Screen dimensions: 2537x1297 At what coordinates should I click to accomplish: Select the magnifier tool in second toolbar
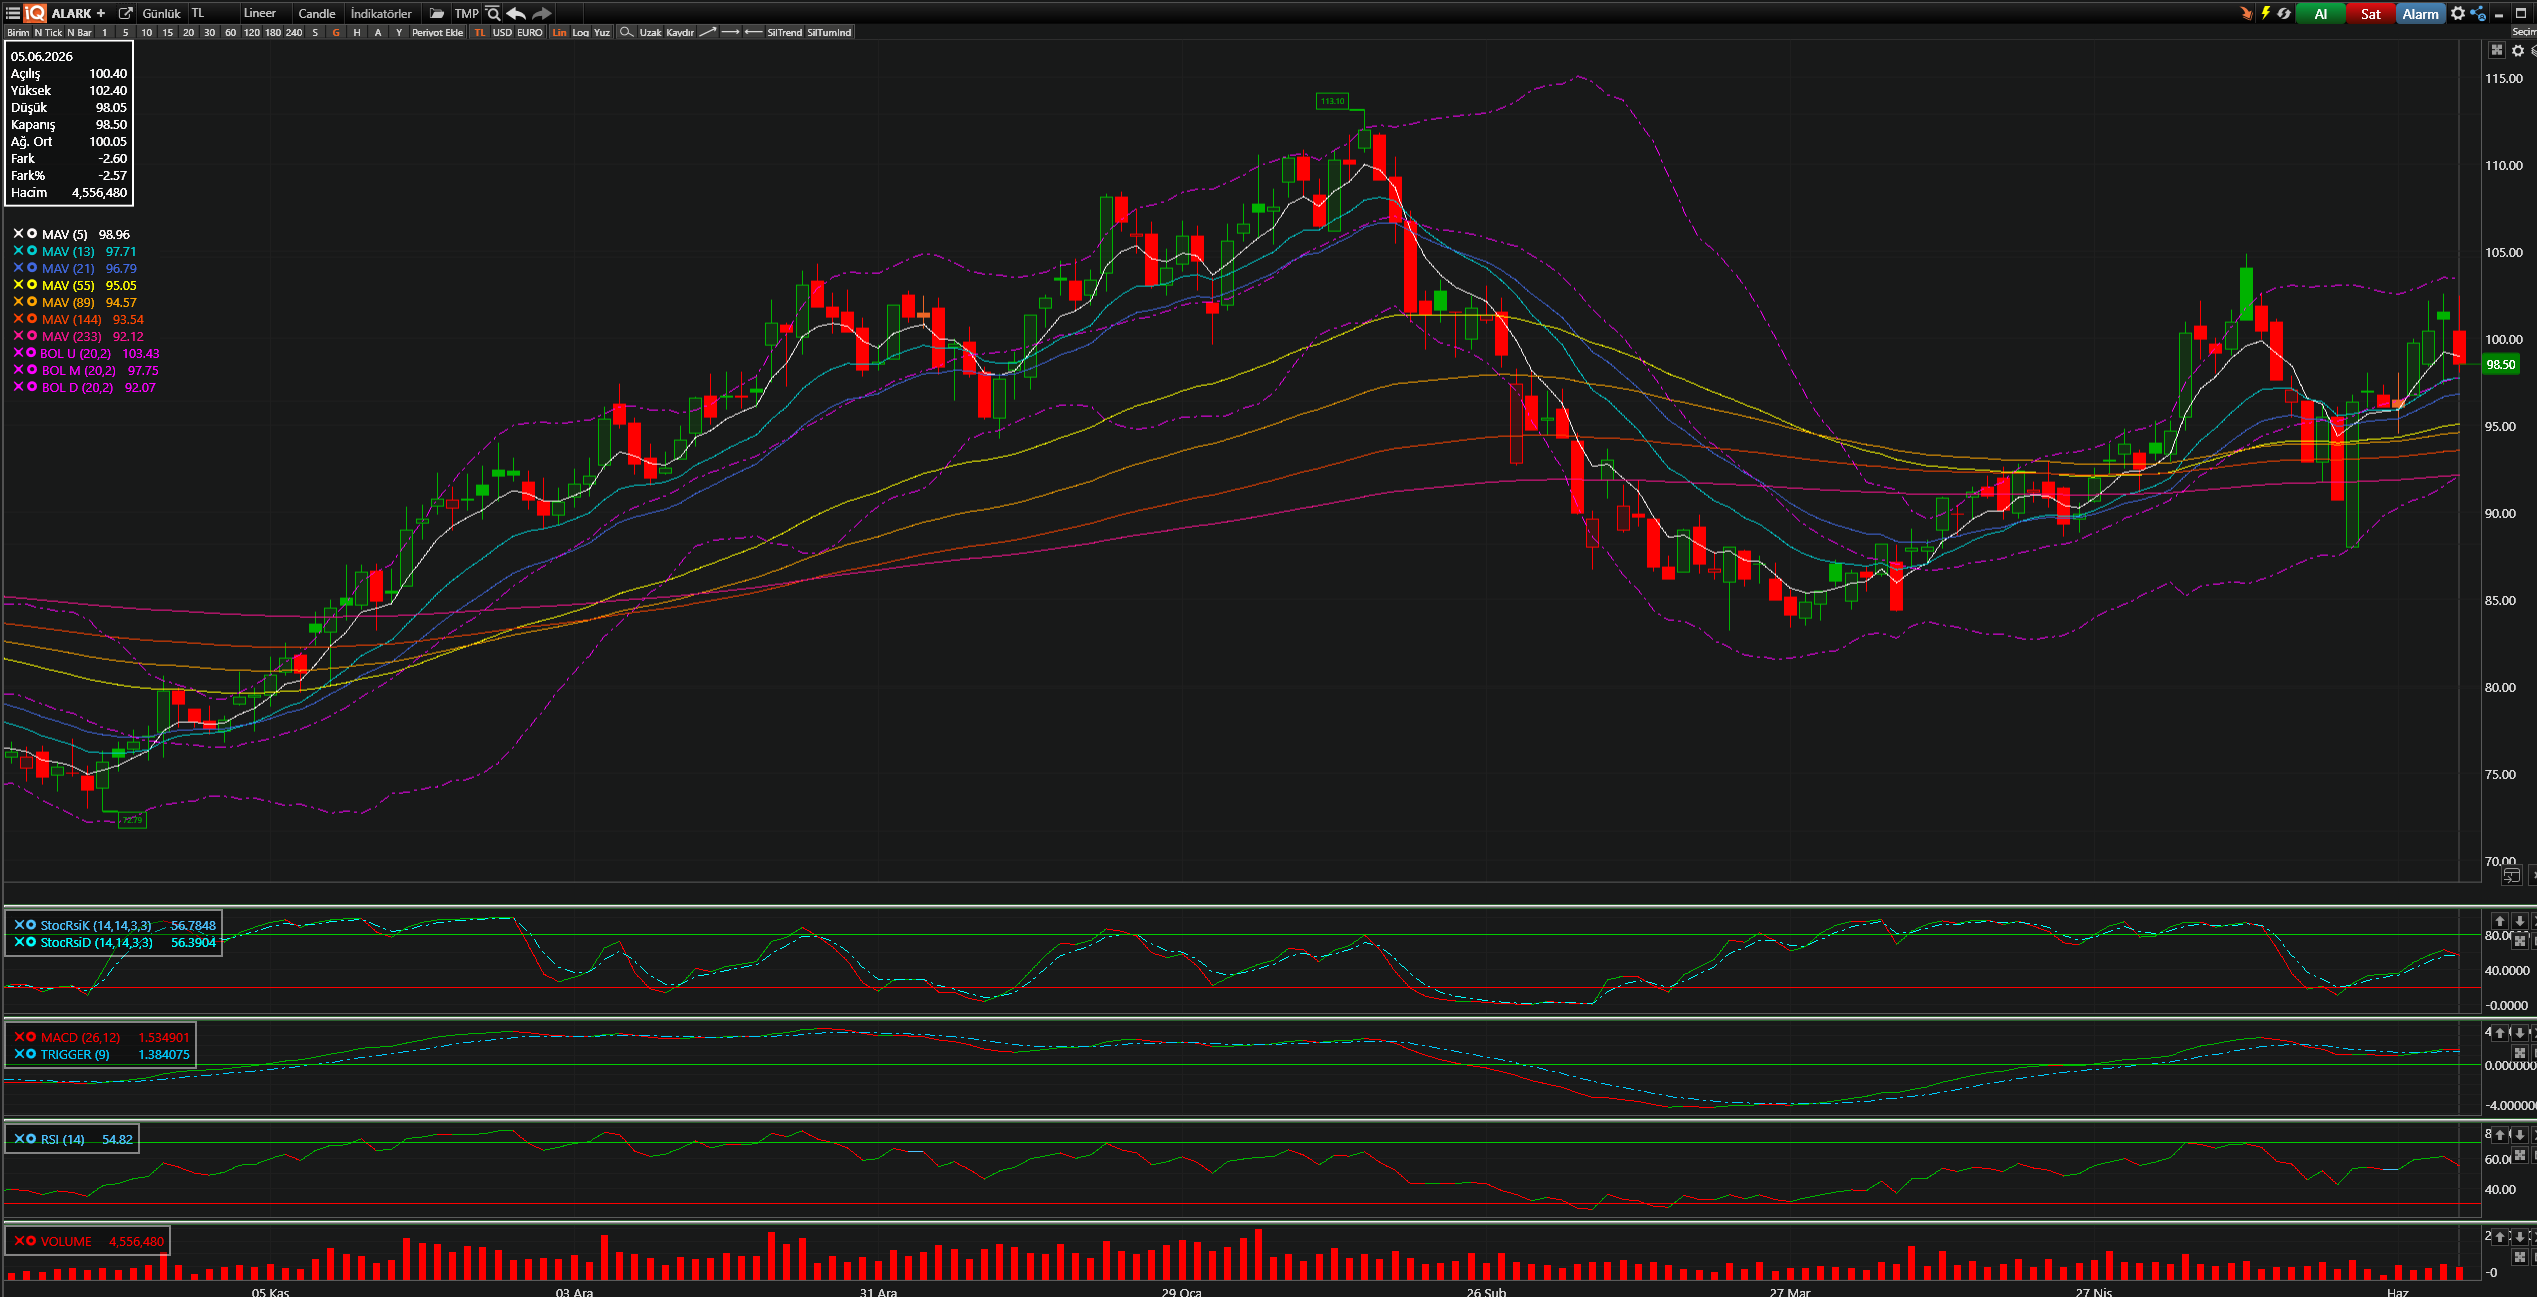click(x=626, y=32)
